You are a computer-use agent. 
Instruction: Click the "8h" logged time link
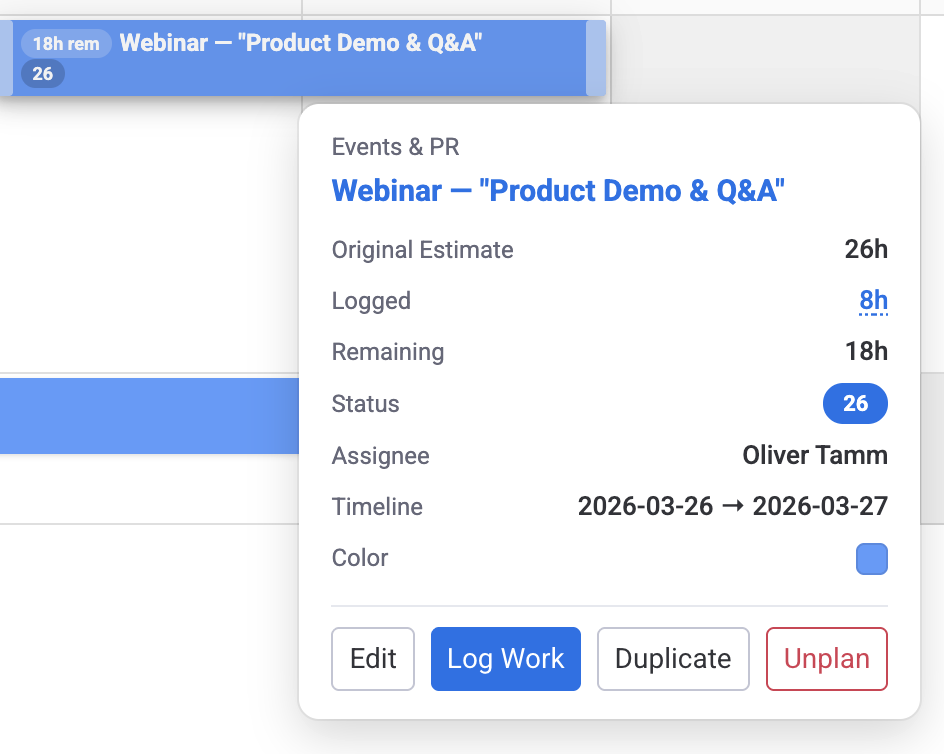coord(873,300)
